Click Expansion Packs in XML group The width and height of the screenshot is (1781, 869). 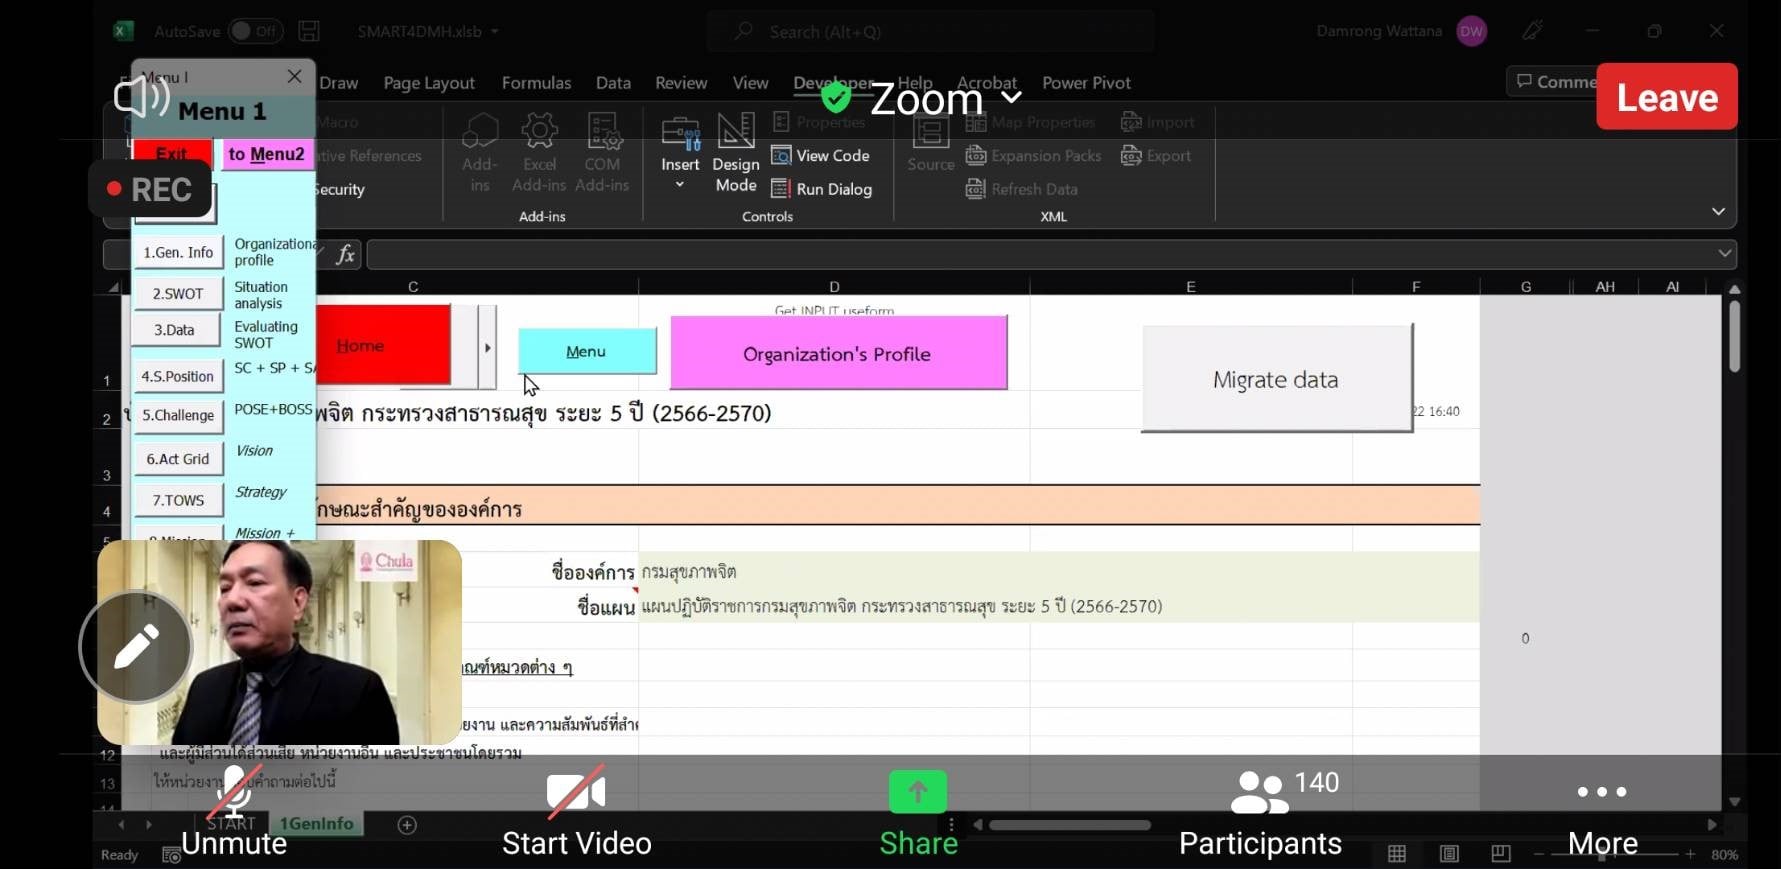[1034, 155]
